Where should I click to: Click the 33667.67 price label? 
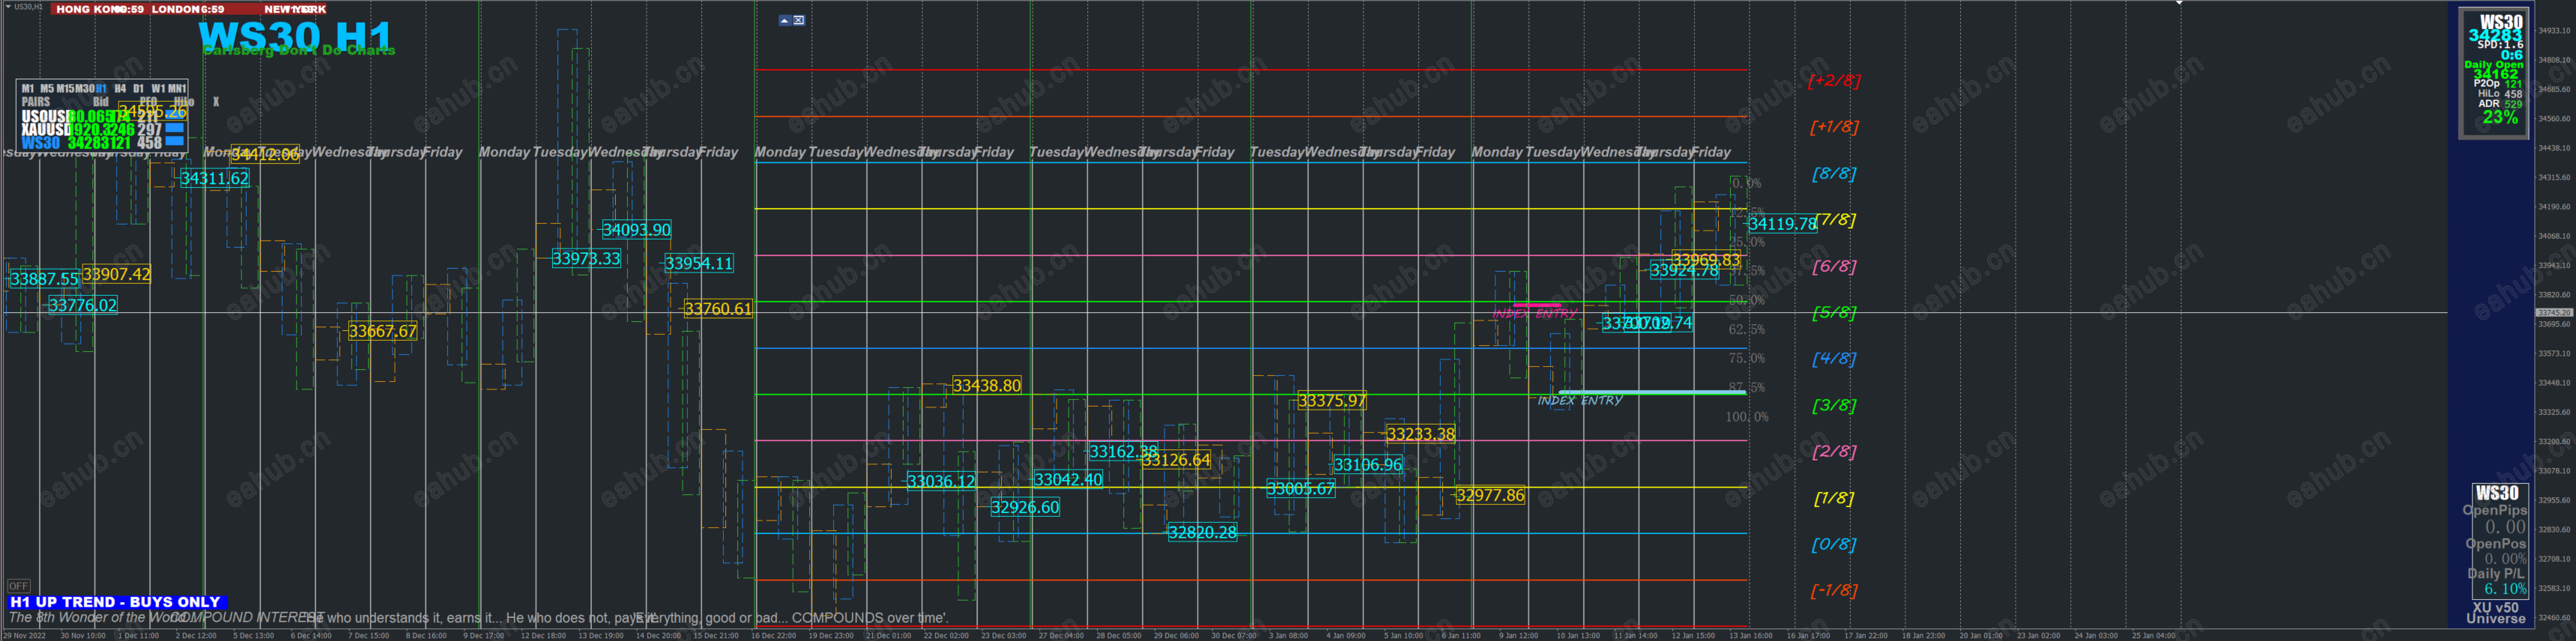383,331
